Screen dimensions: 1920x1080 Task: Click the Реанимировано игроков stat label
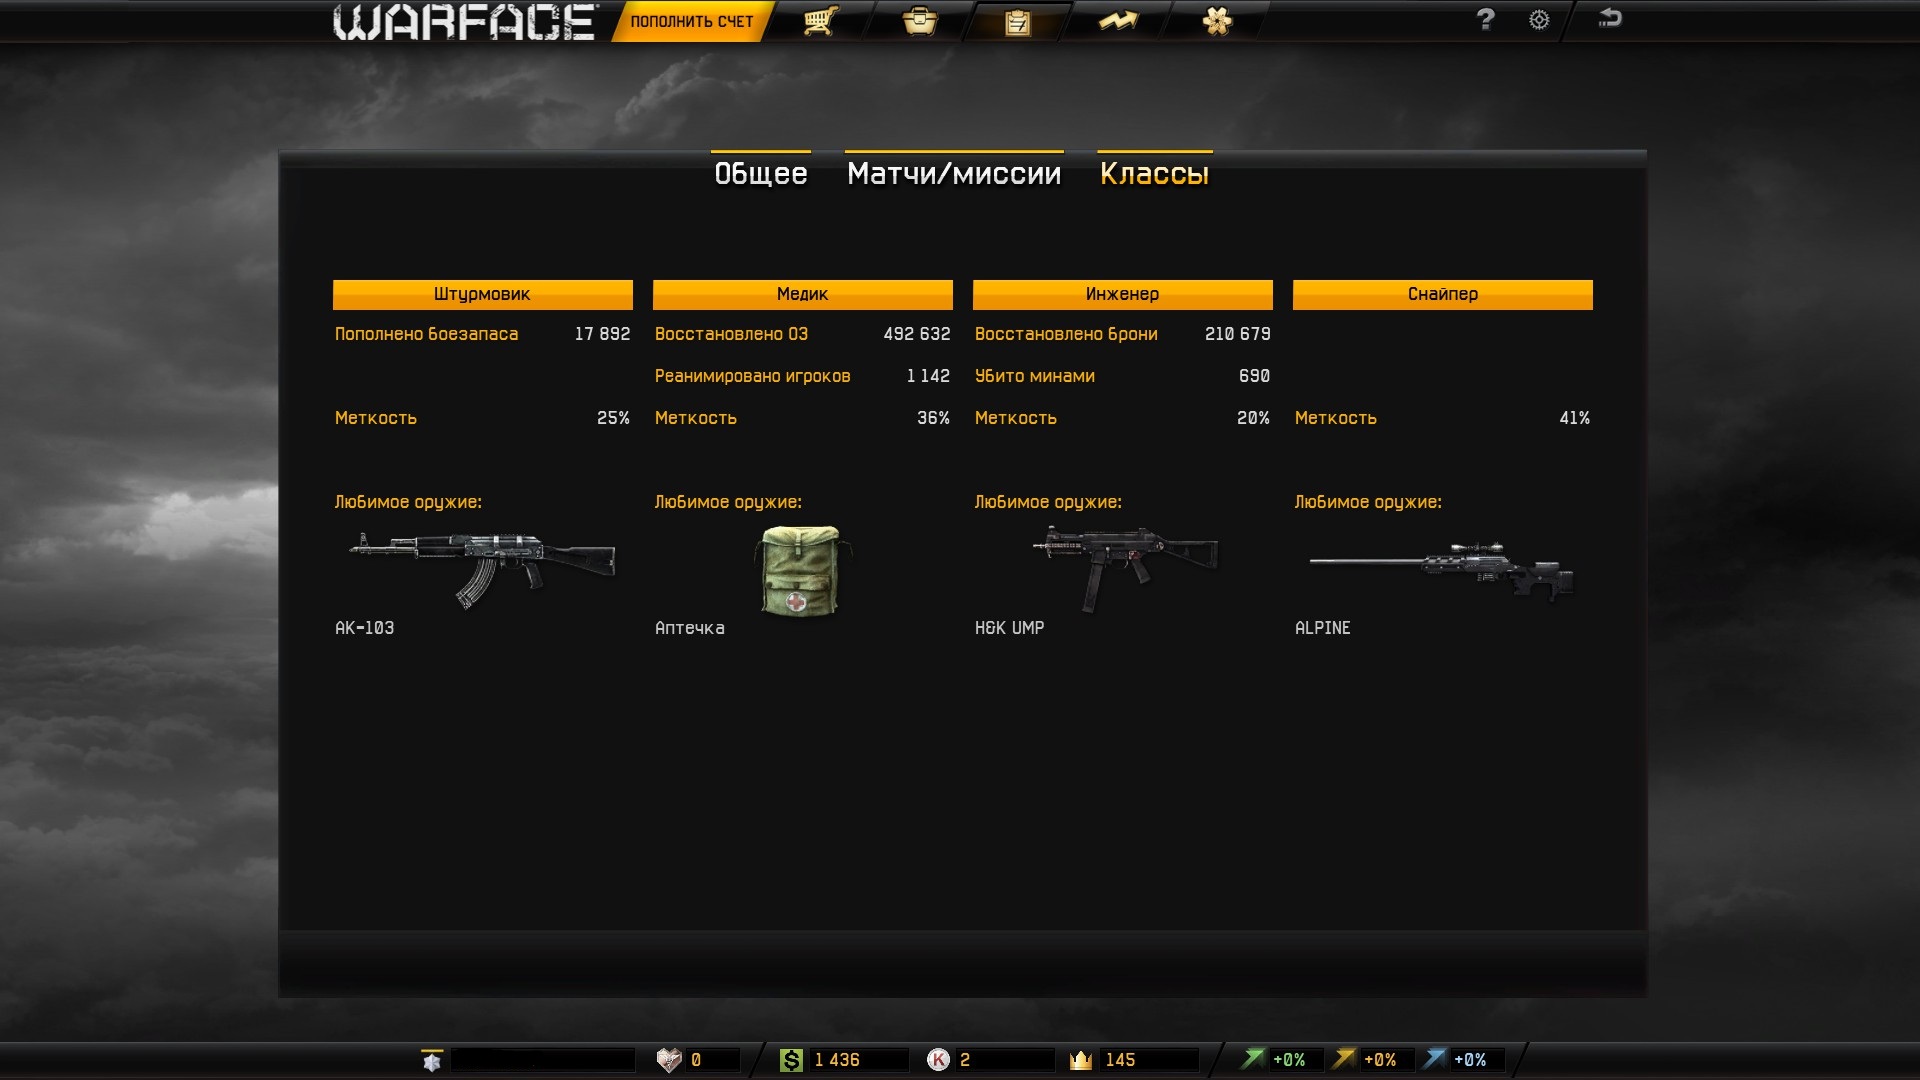752,376
